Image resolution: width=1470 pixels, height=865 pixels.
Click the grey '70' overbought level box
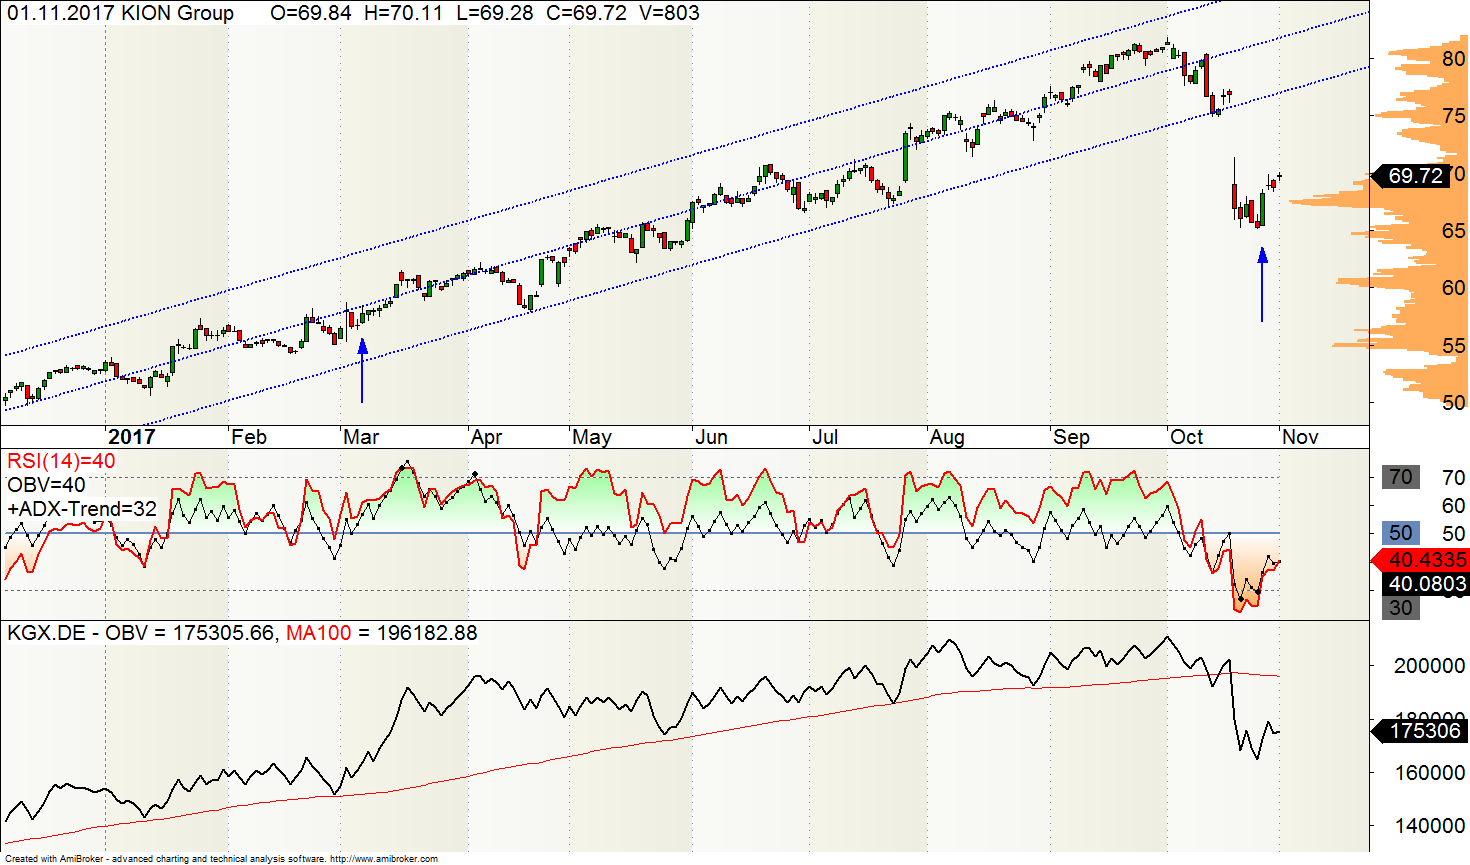pos(1401,477)
